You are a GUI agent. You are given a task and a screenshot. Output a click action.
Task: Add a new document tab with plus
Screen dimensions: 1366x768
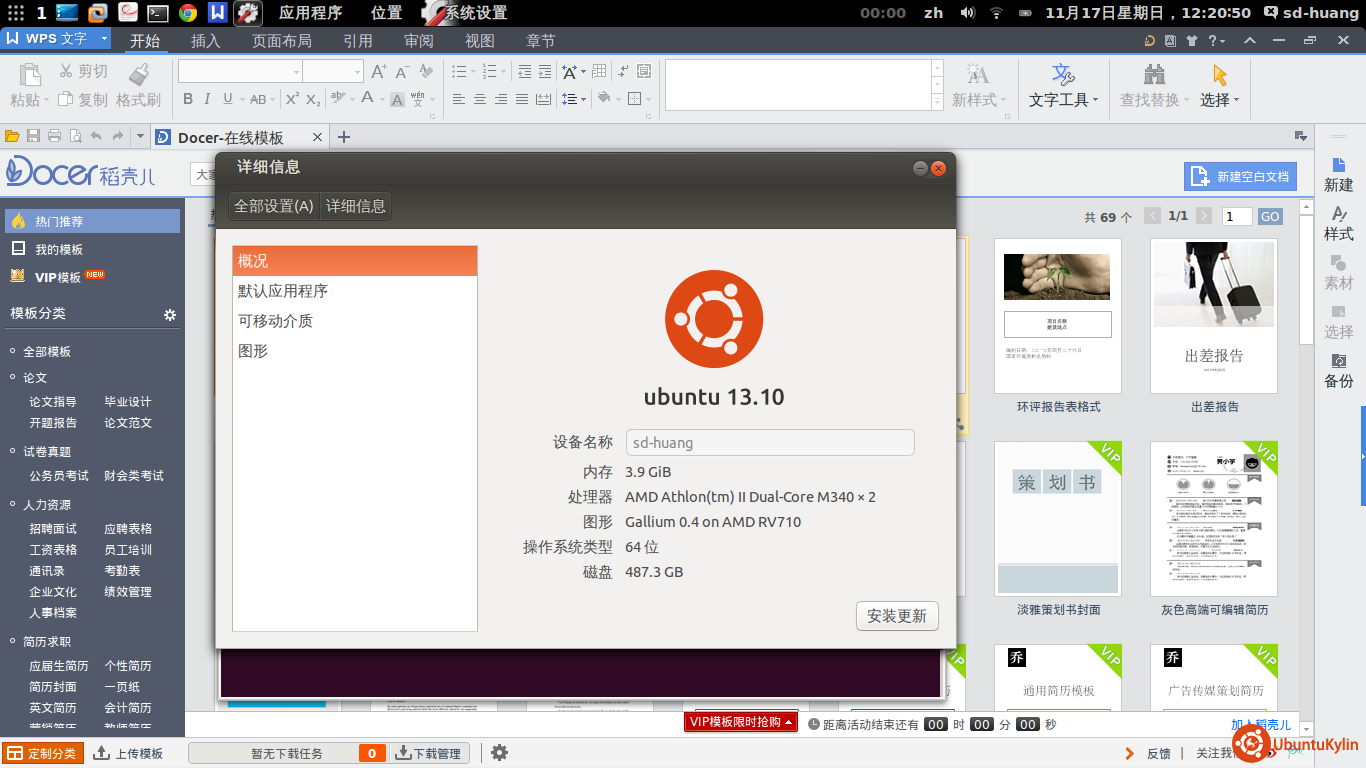(x=344, y=137)
